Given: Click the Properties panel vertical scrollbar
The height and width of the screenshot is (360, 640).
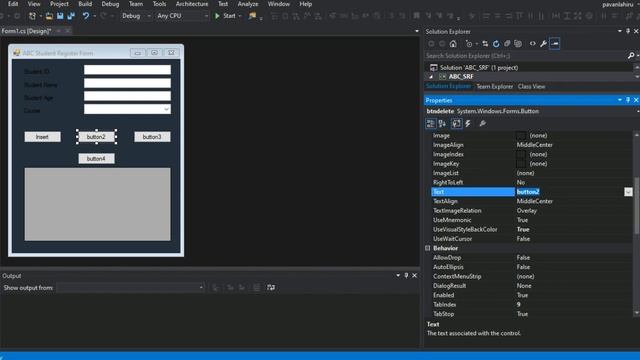Looking at the screenshot, I should click(636, 205).
